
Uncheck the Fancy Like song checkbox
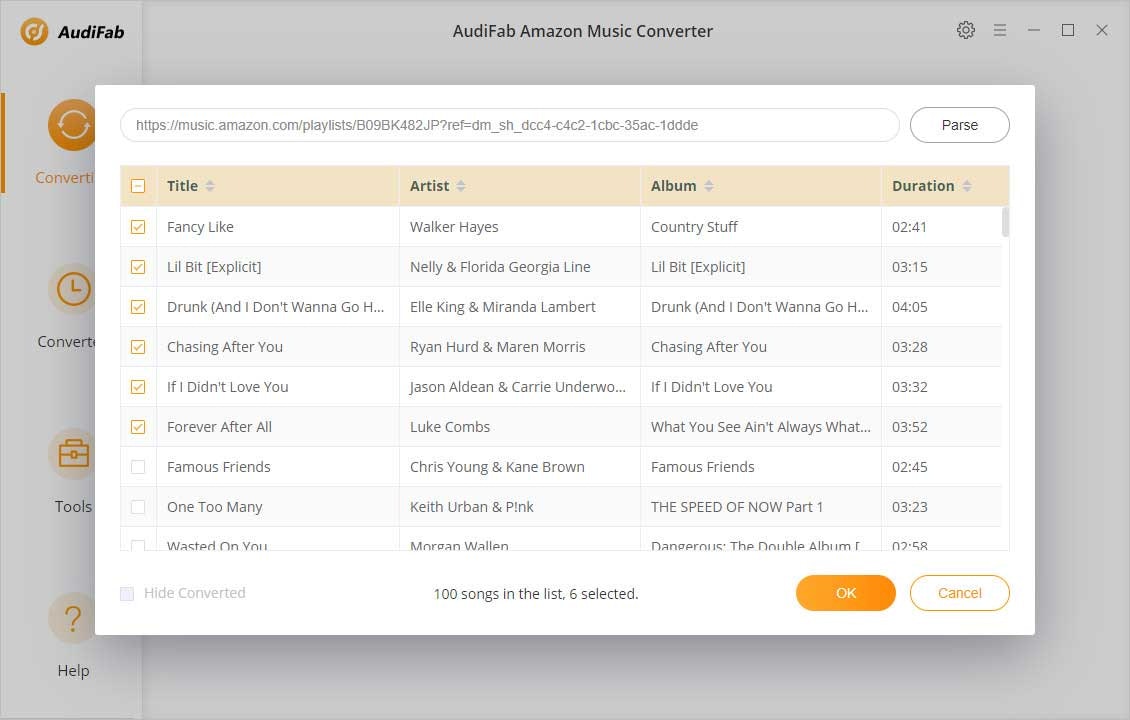pos(138,227)
